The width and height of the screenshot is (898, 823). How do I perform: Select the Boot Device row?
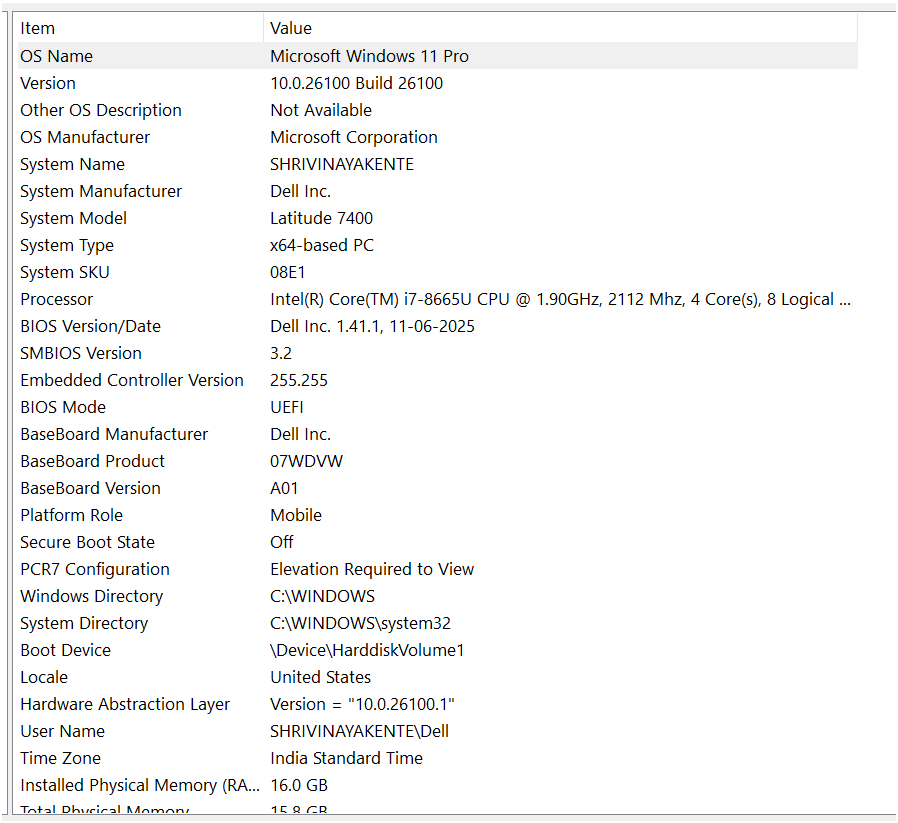438,649
